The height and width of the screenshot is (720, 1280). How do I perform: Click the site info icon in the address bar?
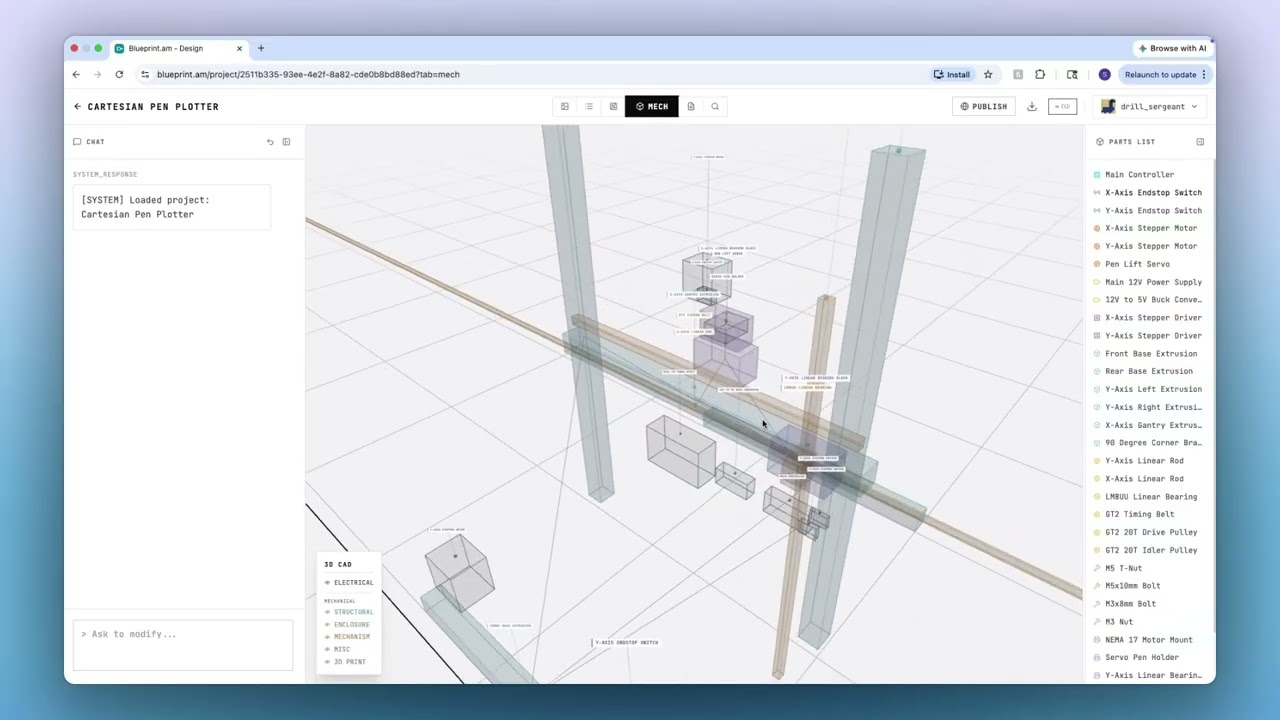[x=145, y=74]
